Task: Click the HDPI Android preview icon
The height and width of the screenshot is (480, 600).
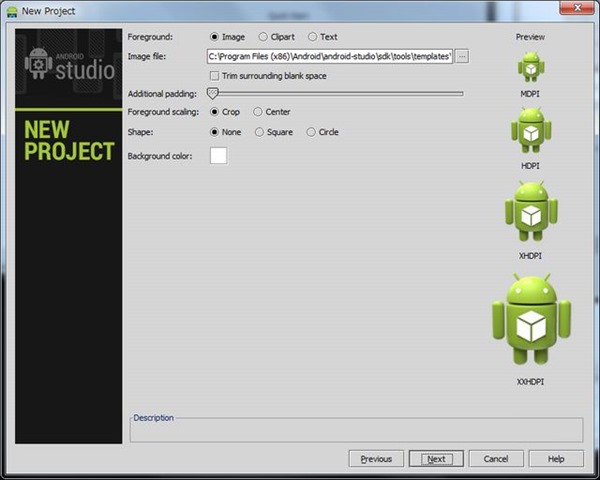Action: 531,129
